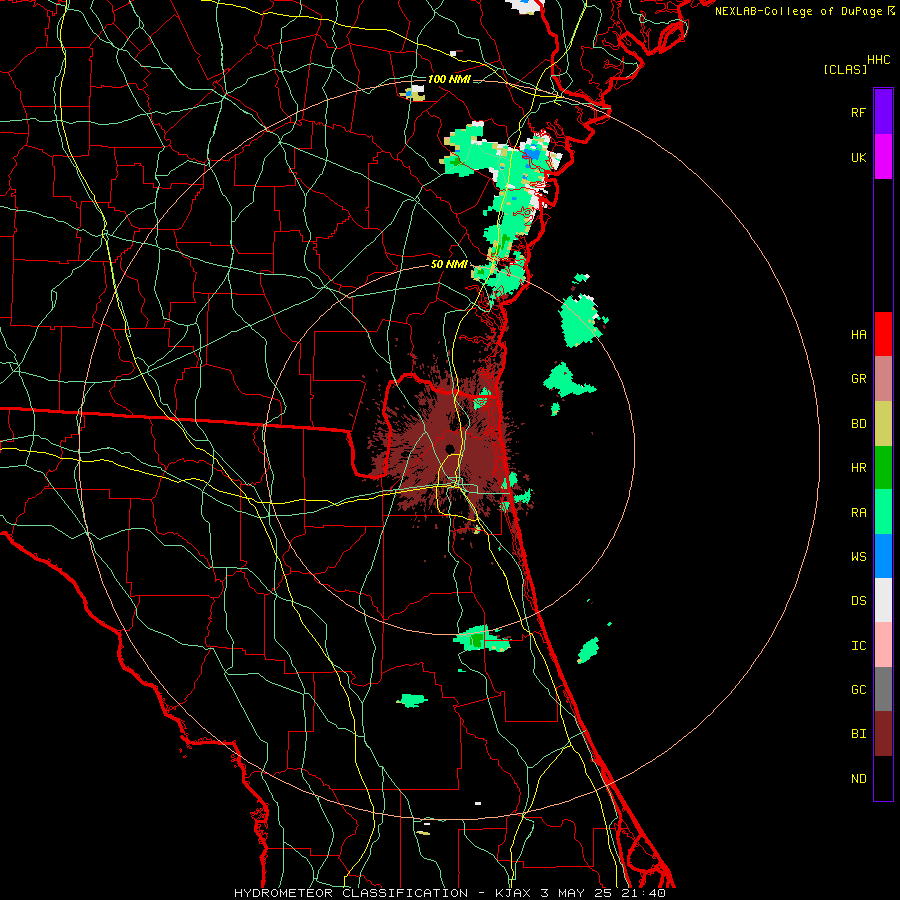The height and width of the screenshot is (900, 900).
Task: Click the IC legend label
Action: click(858, 645)
